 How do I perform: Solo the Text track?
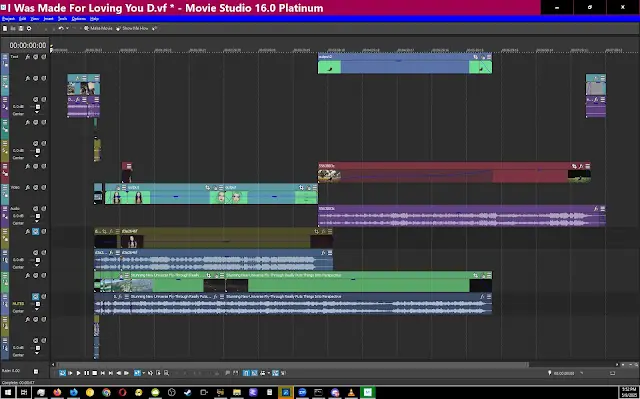pos(43,57)
